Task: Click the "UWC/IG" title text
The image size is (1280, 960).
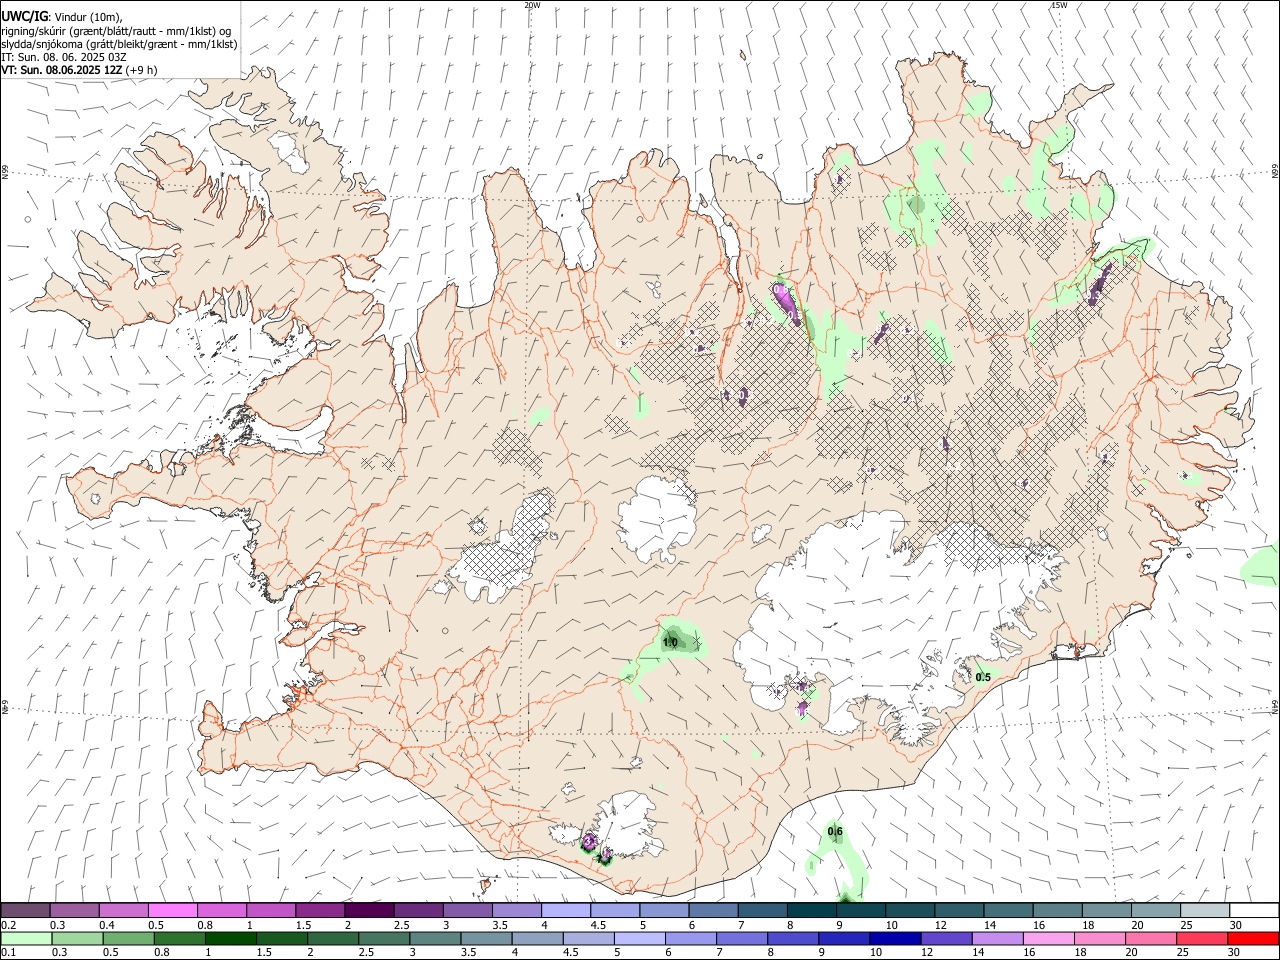Action: pyautogui.click(x=24, y=17)
